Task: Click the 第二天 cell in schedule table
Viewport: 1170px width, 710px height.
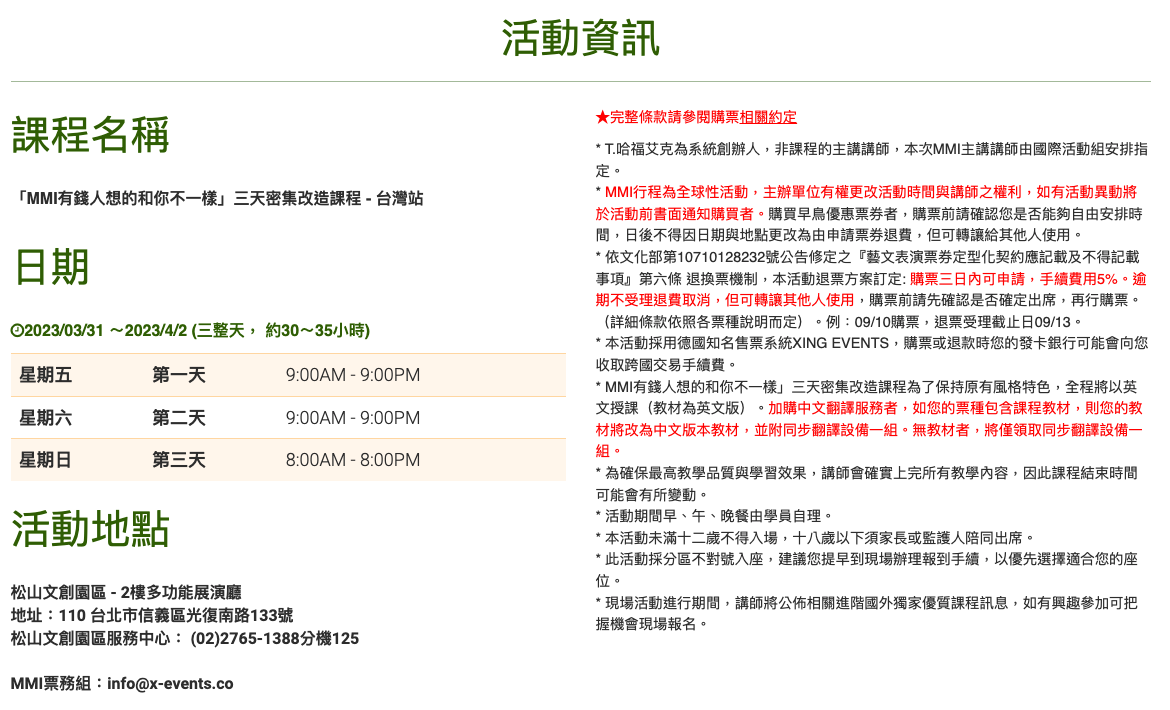Action: point(179,417)
